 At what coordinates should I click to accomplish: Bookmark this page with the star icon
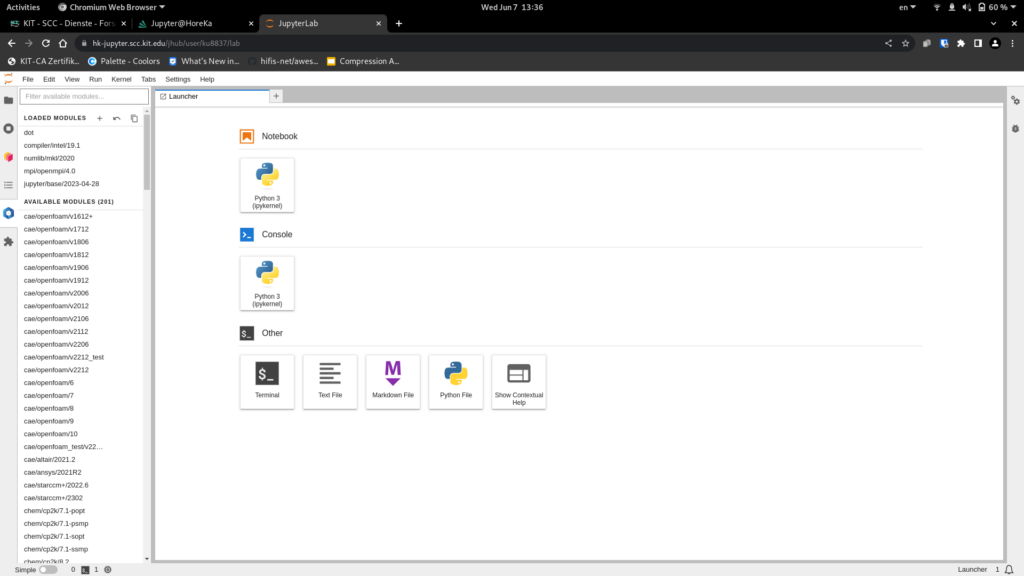coord(905,43)
